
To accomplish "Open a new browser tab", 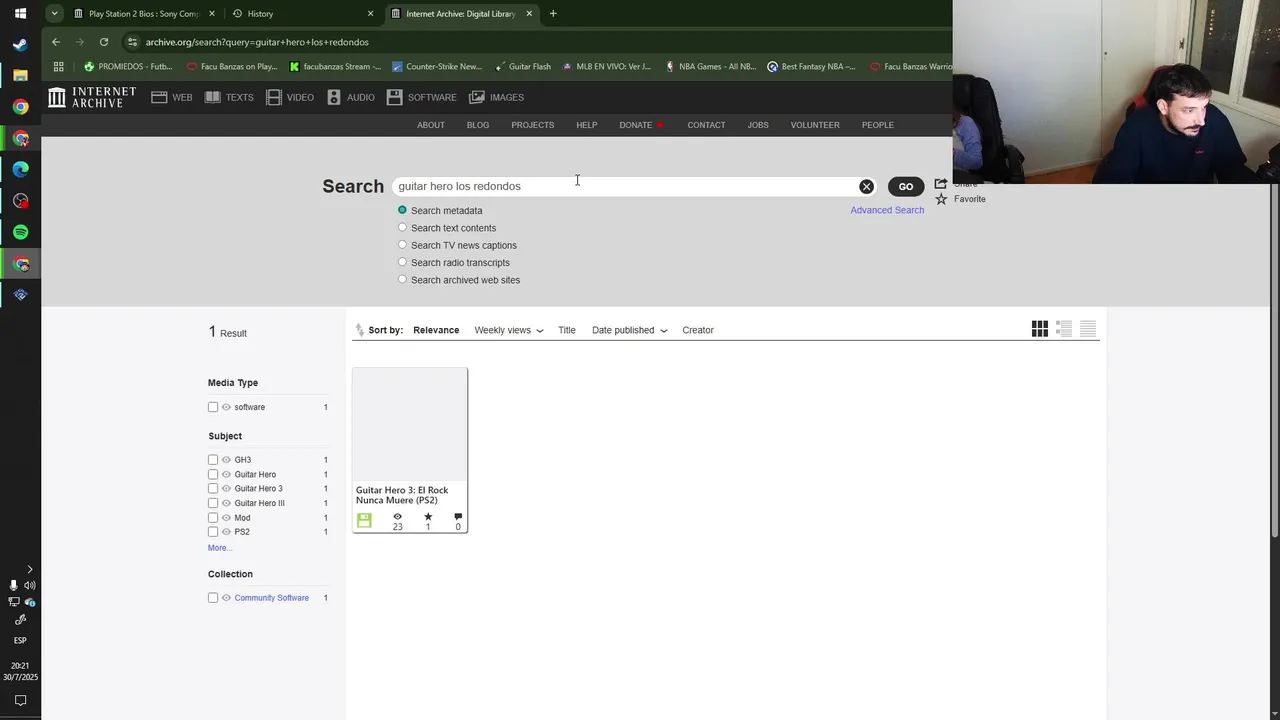I will 553,14.
